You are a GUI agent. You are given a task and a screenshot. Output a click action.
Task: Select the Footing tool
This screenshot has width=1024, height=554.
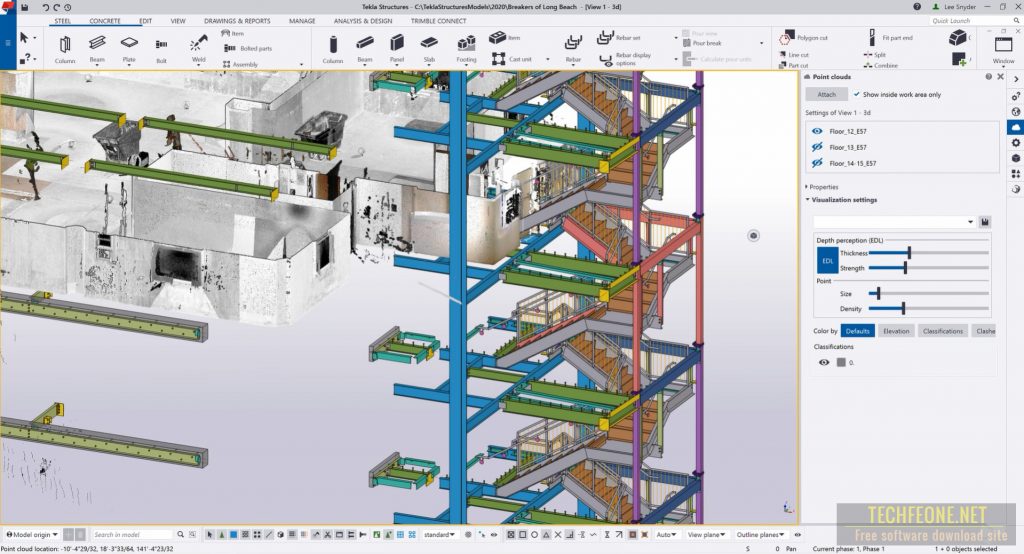click(466, 49)
